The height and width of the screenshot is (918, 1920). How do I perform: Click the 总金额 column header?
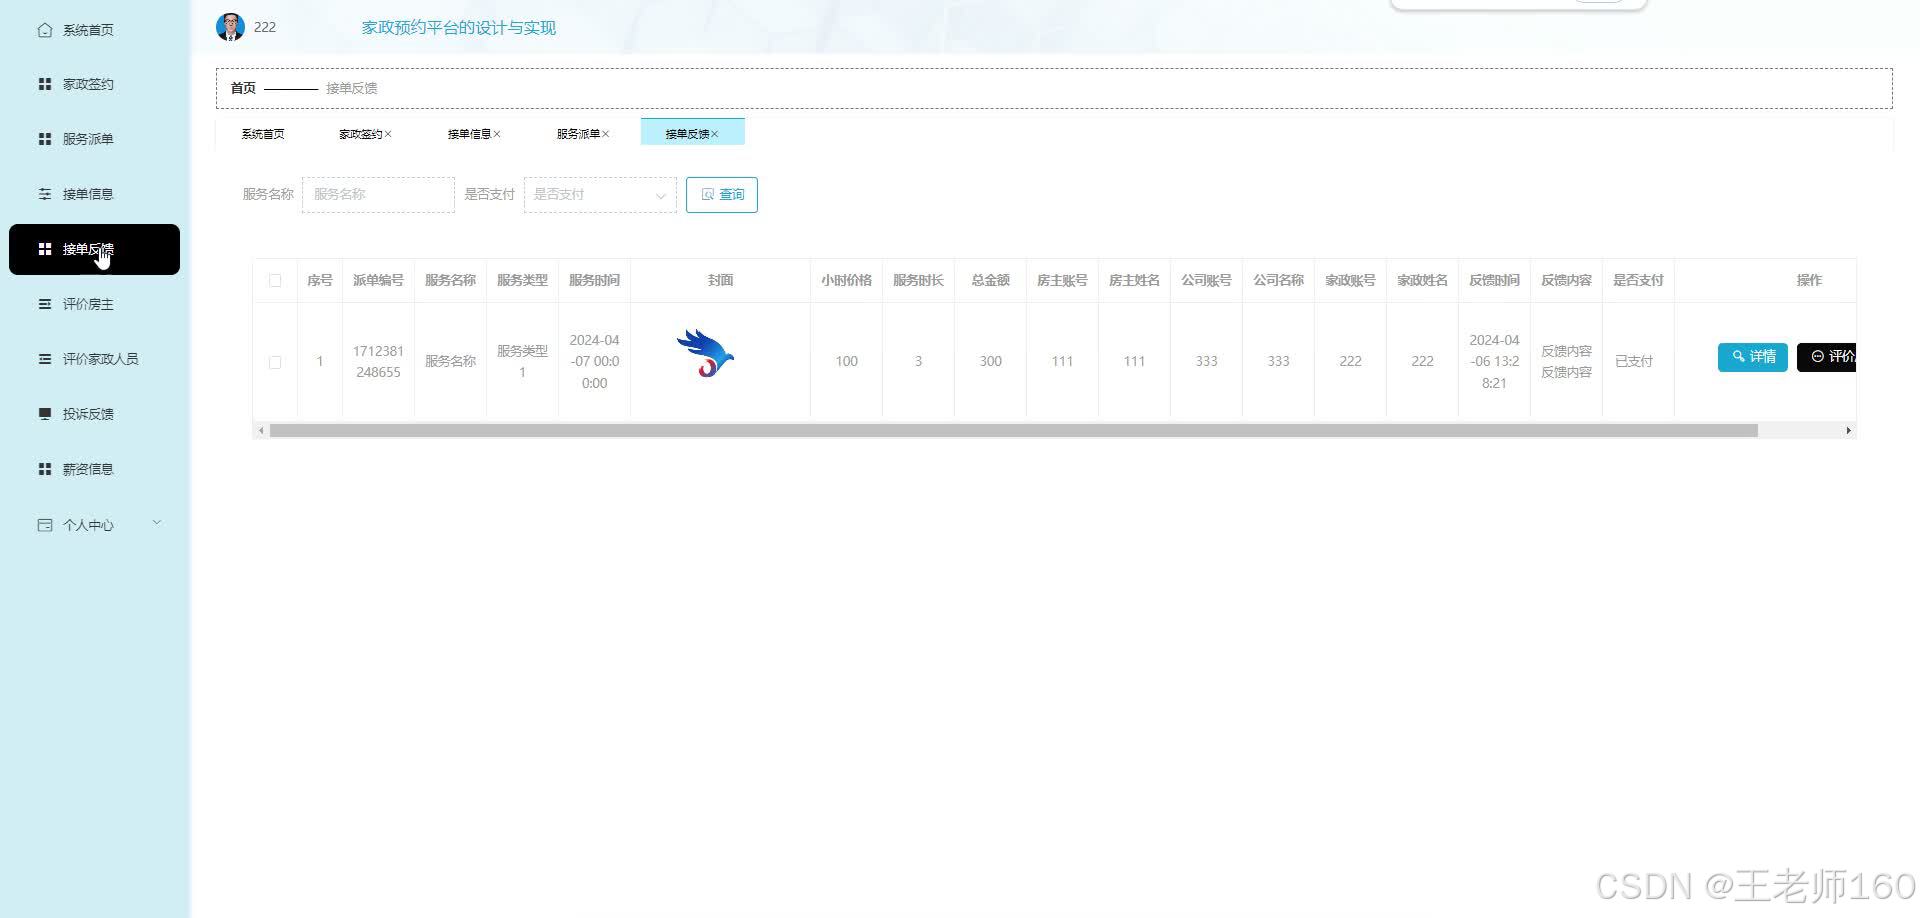[x=990, y=281]
